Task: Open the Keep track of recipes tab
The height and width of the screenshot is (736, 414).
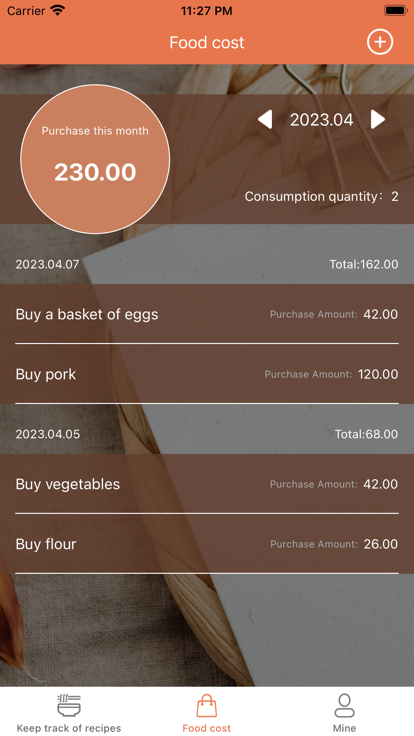Action: pos(69,713)
